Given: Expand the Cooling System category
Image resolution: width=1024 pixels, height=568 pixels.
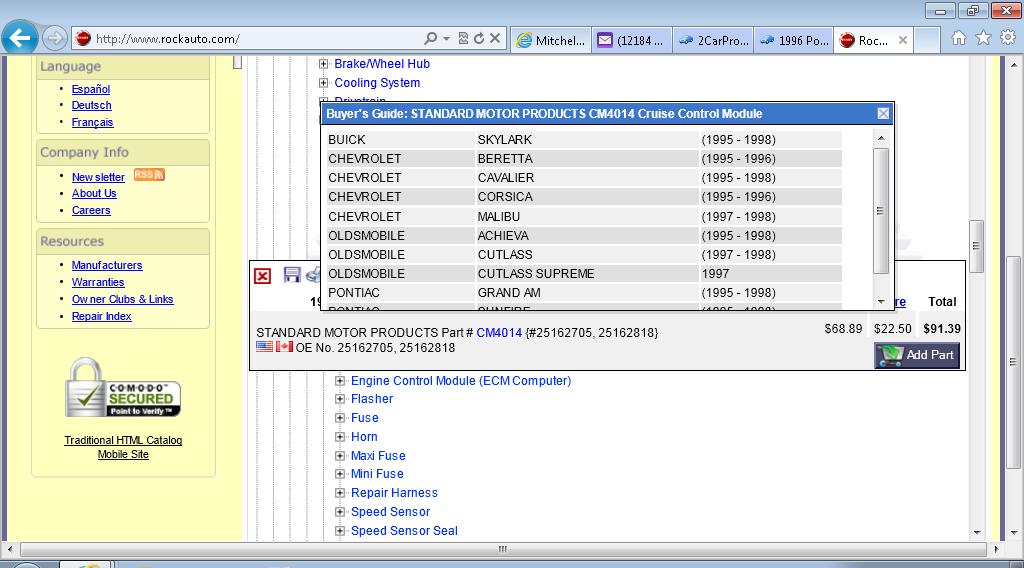Looking at the screenshot, I should (x=324, y=83).
